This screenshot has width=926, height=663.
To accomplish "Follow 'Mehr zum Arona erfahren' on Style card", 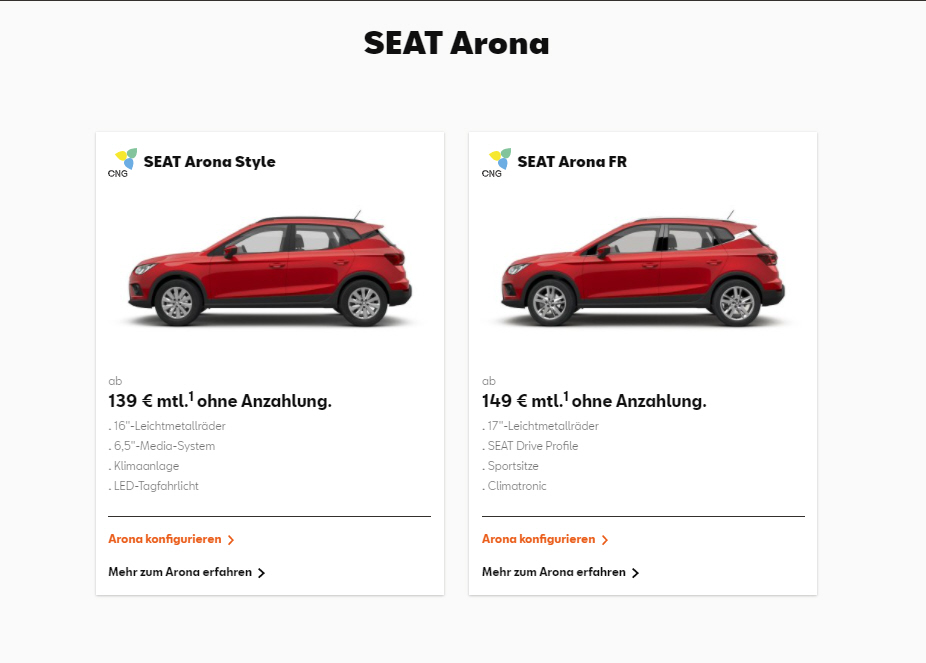I will (x=180, y=572).
